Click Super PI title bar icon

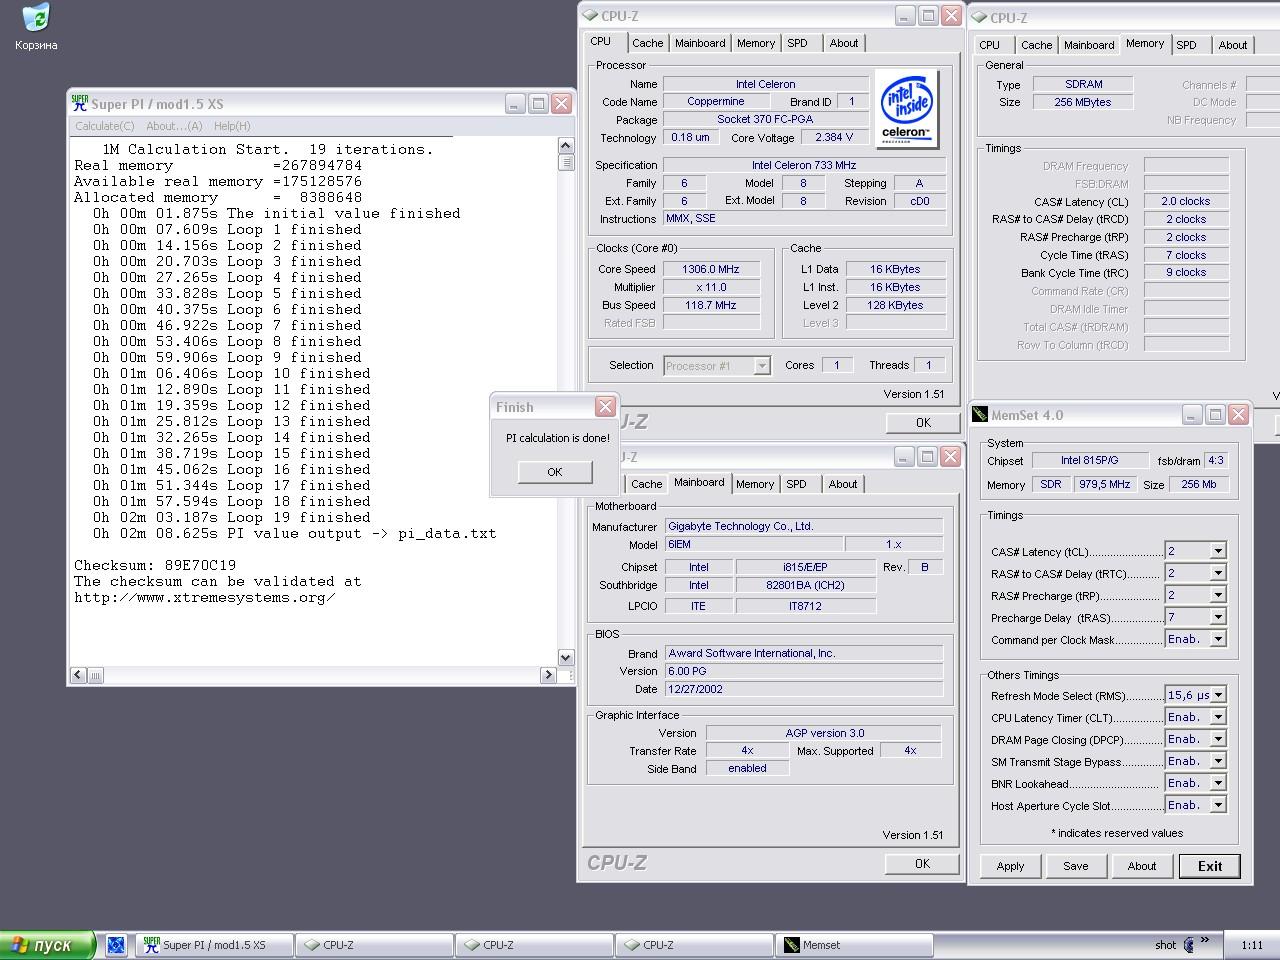coord(79,103)
